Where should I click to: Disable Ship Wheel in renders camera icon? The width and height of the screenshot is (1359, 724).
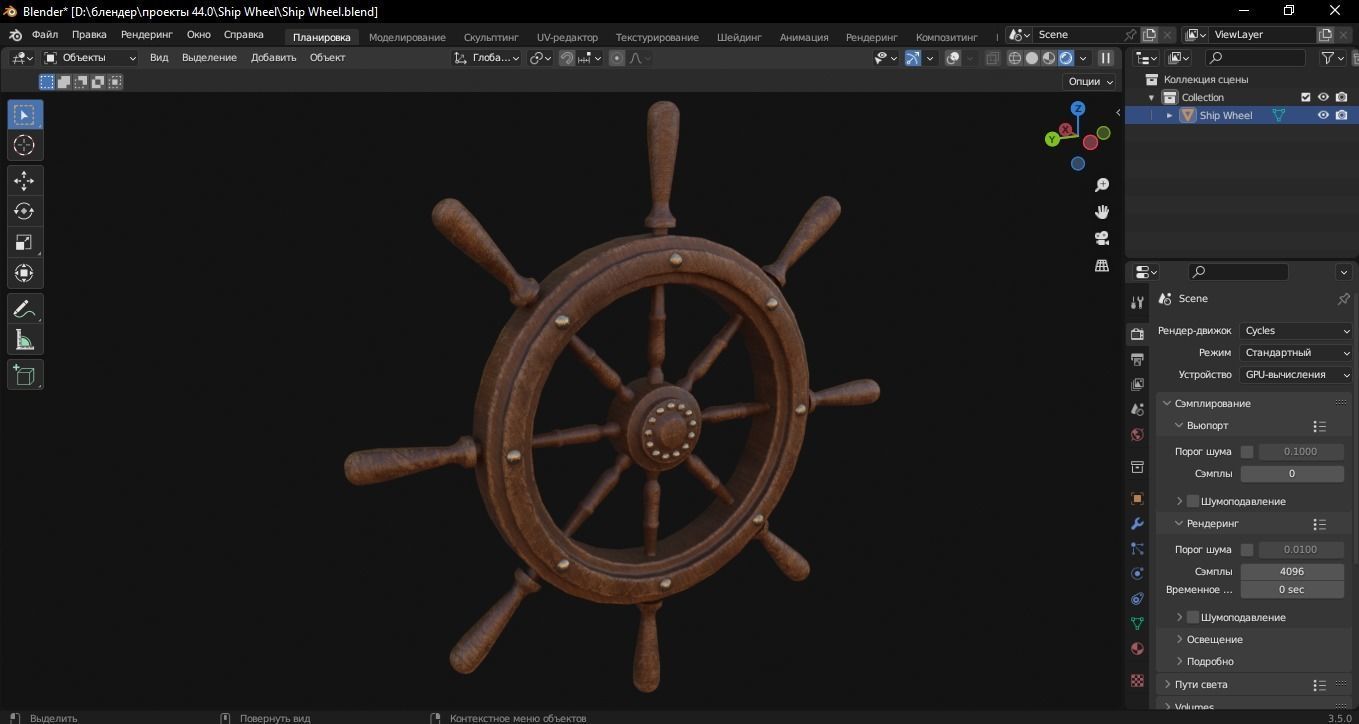pos(1341,115)
